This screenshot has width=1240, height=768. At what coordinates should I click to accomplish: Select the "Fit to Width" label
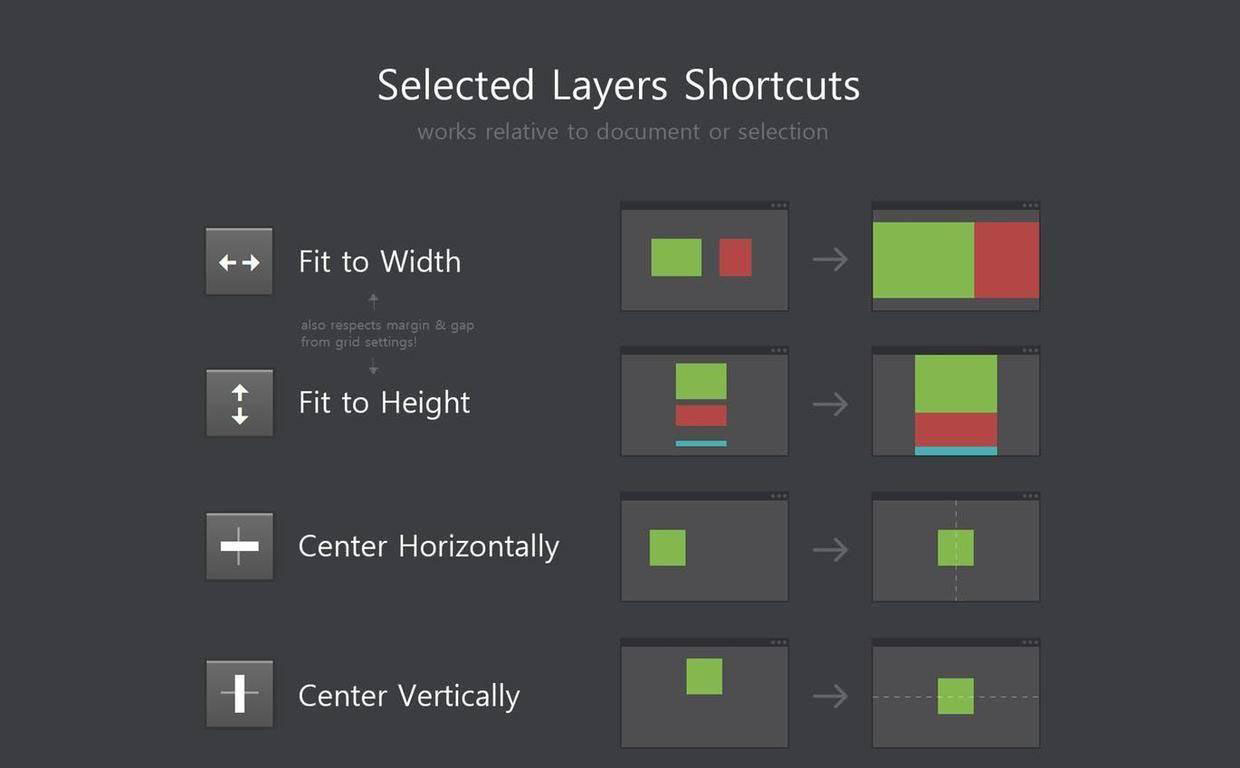380,262
